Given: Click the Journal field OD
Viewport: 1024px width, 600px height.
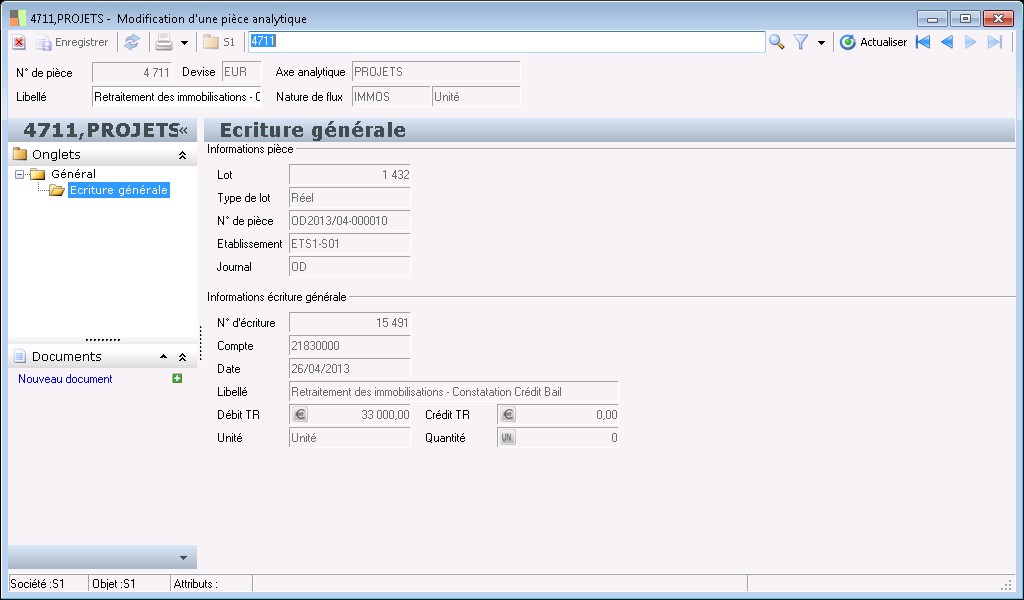Looking at the screenshot, I should pyautogui.click(x=349, y=266).
